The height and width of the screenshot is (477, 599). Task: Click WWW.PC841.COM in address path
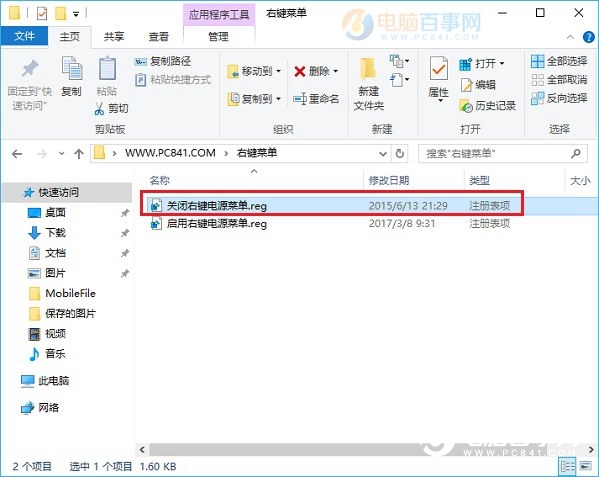tap(170, 153)
